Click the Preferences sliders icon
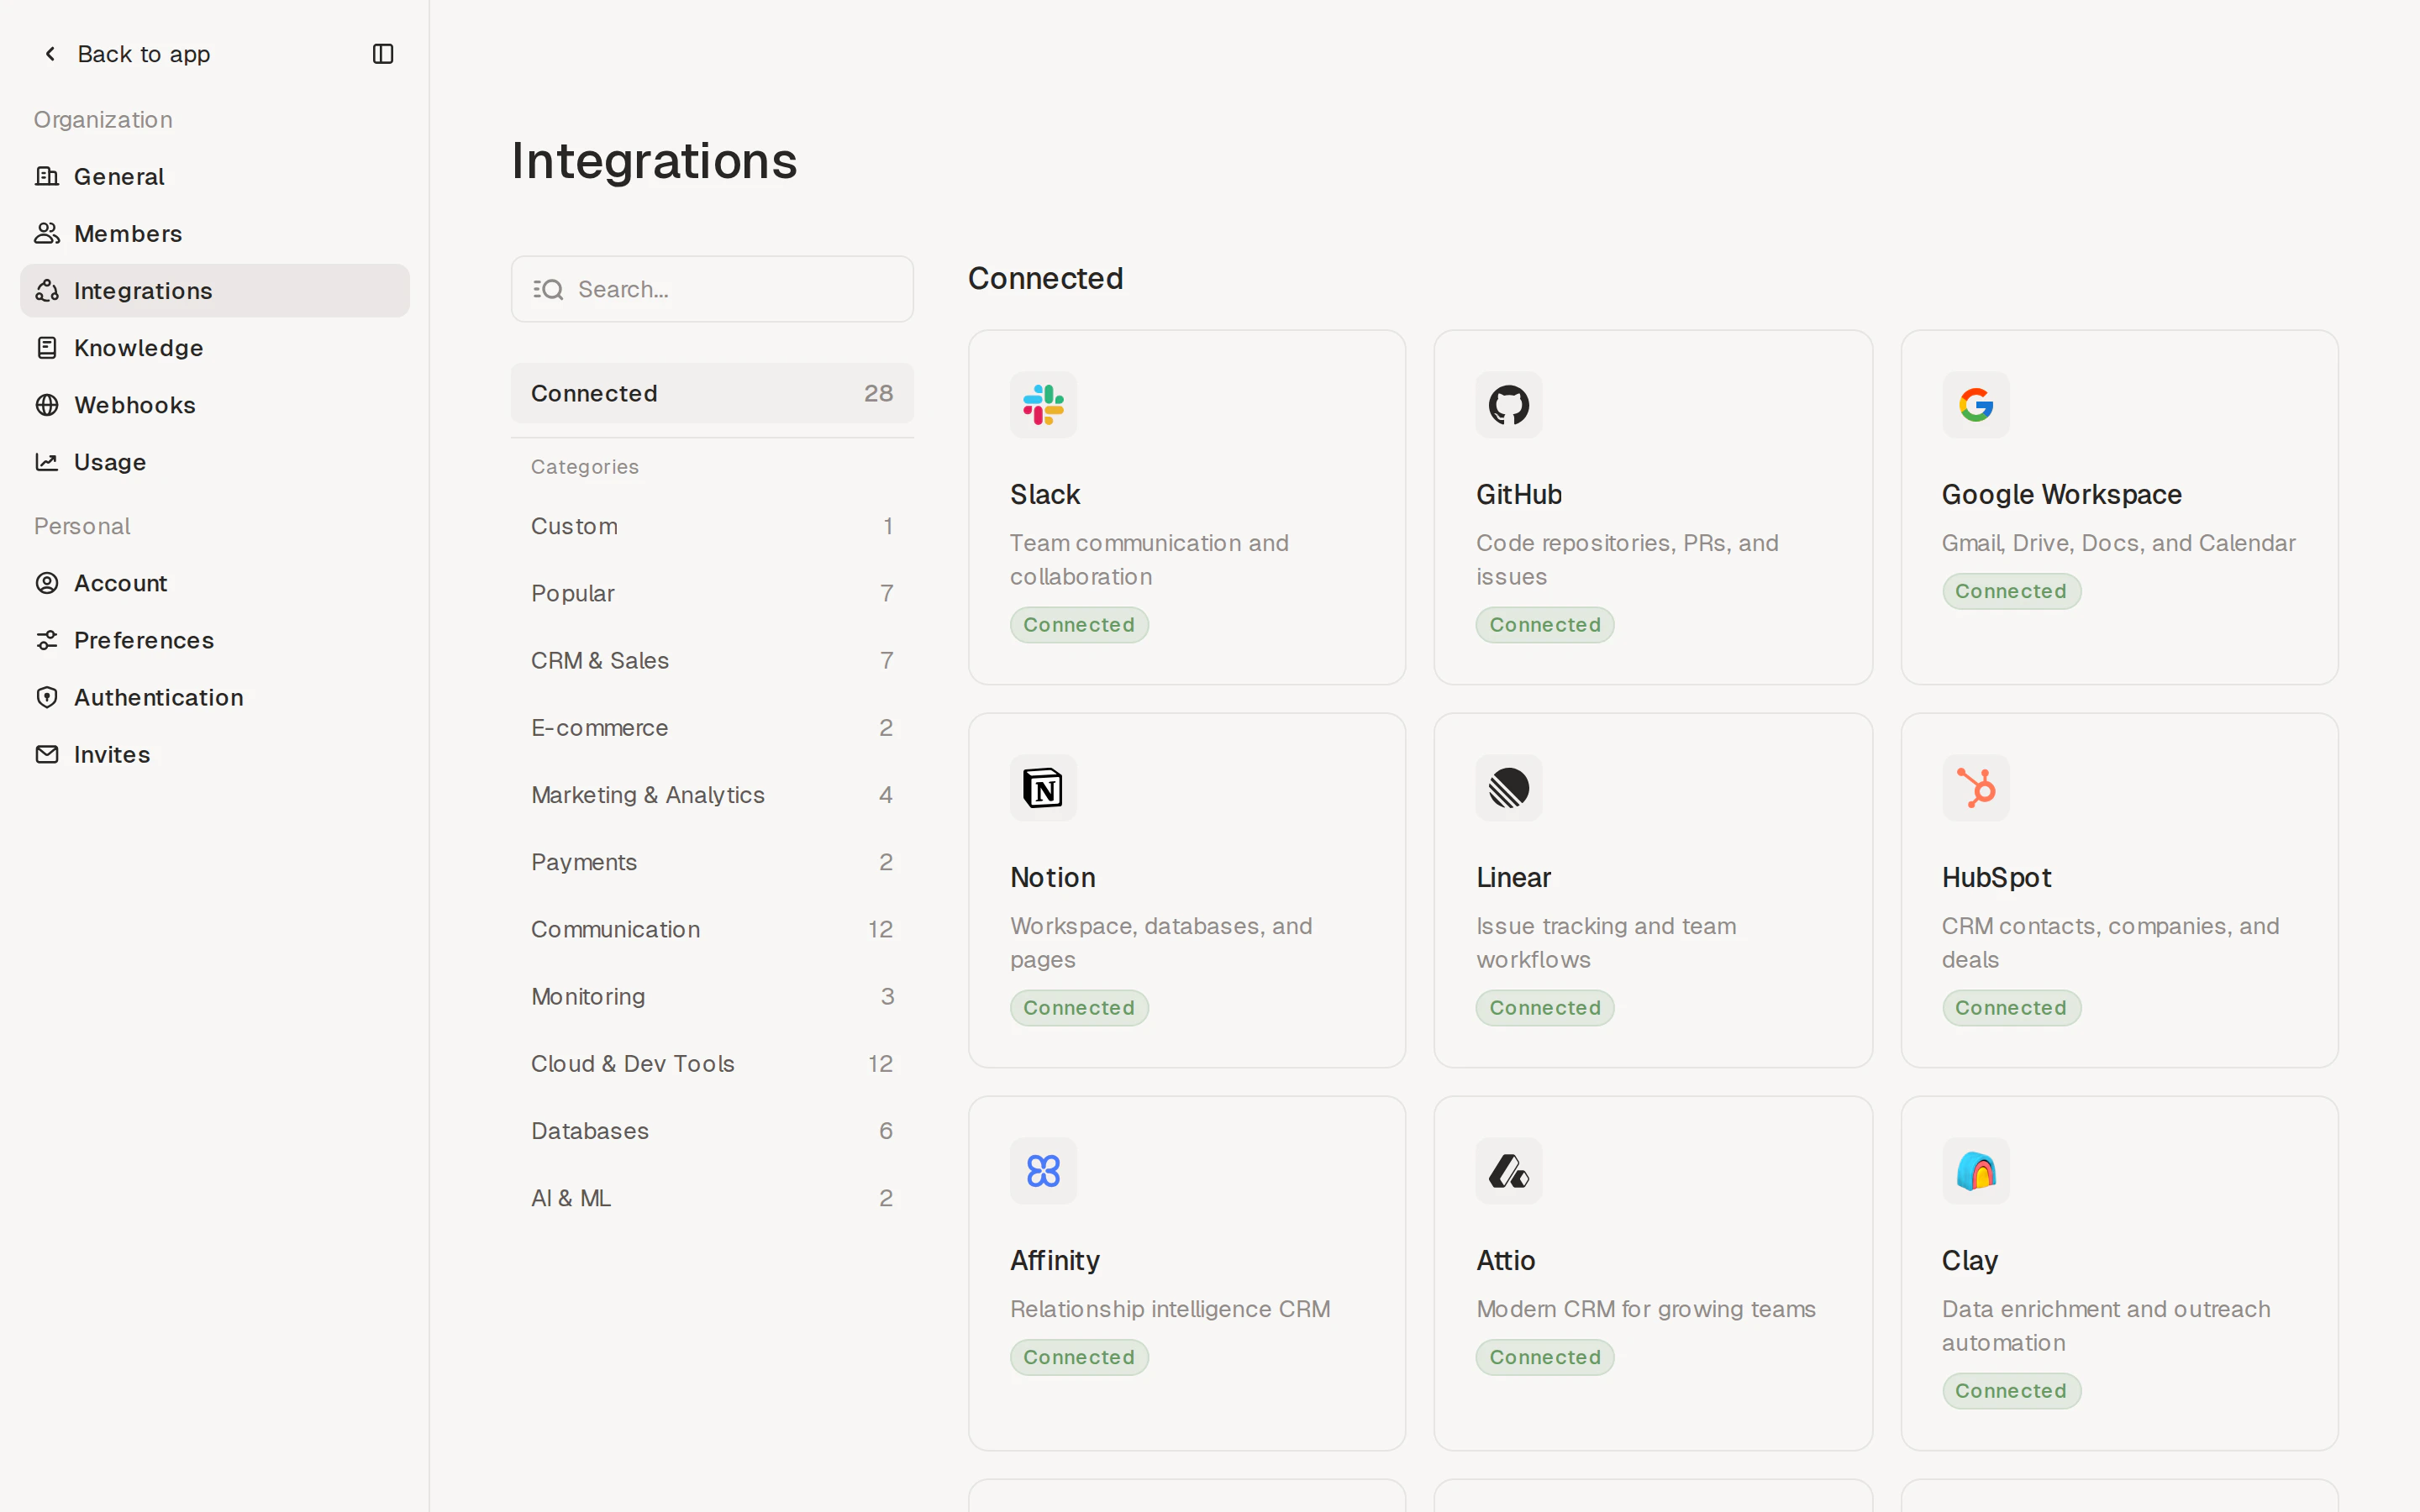 click(x=47, y=640)
